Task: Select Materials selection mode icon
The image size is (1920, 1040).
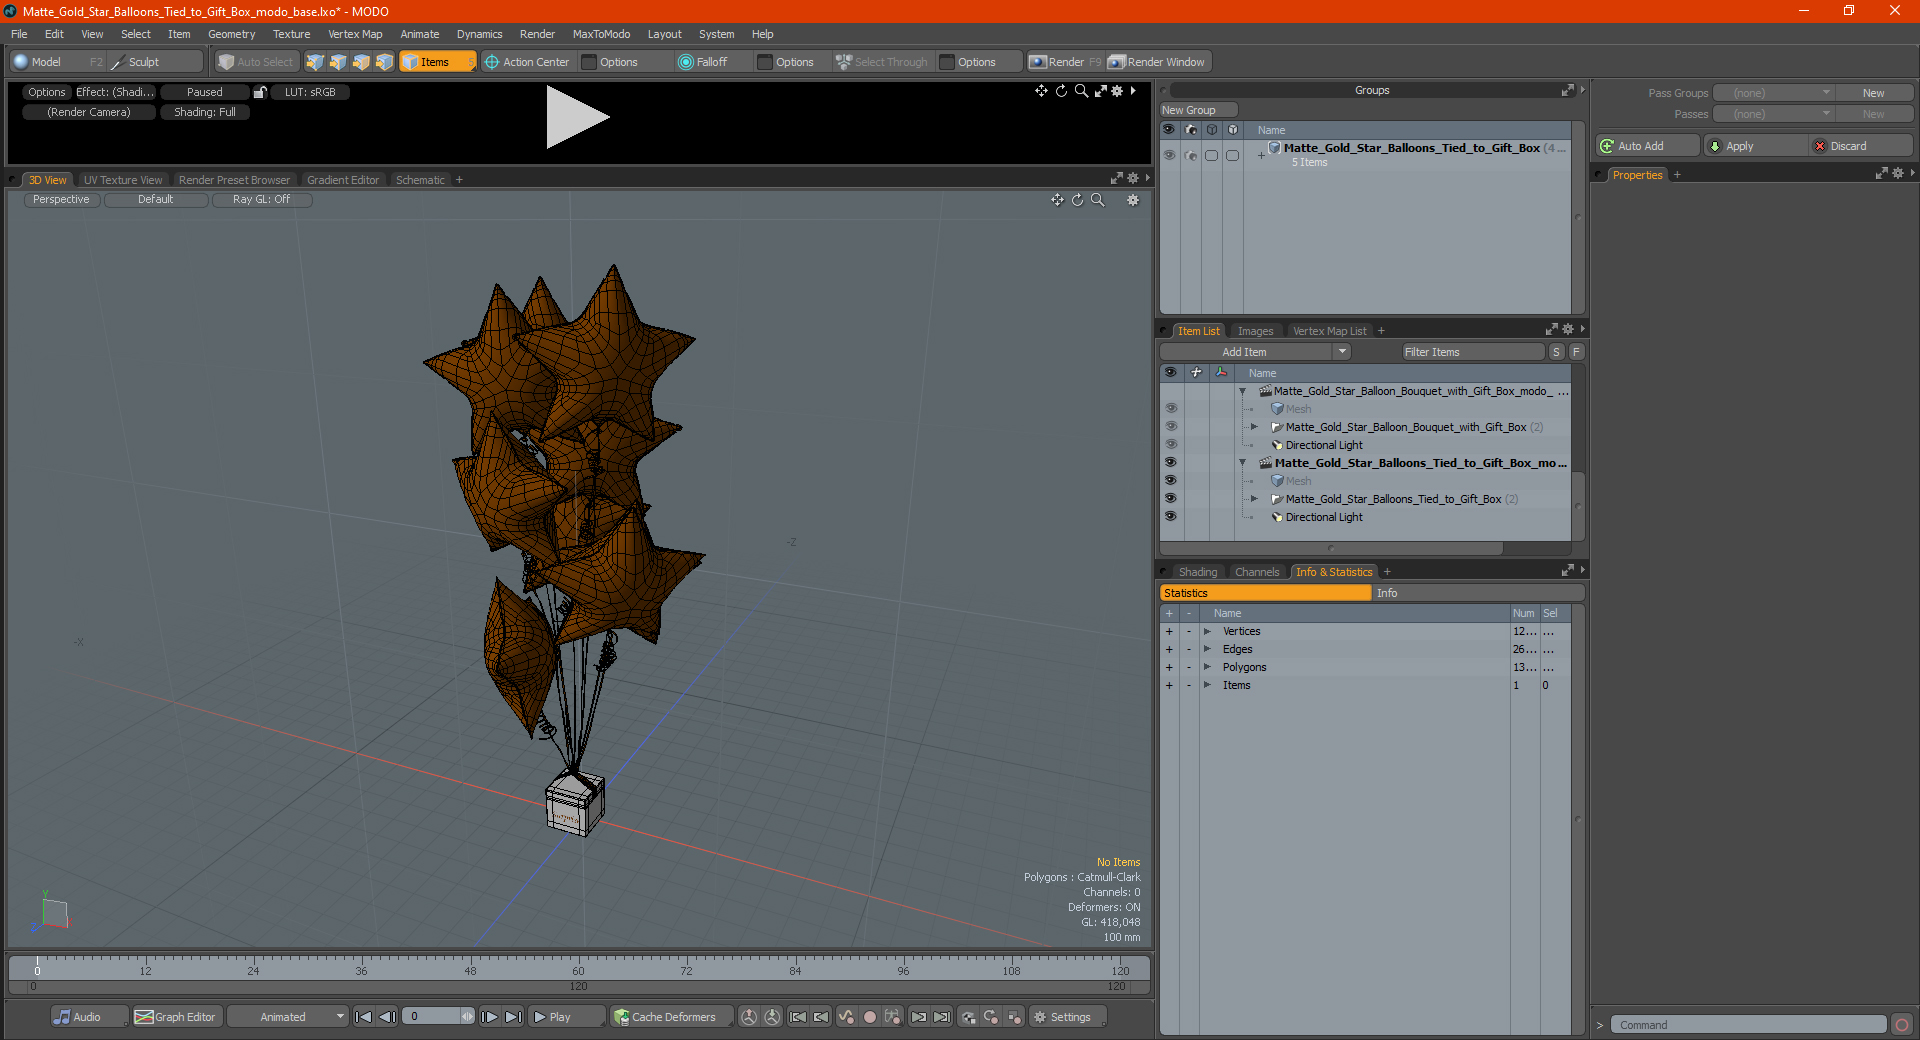Action: pyautogui.click(x=384, y=62)
